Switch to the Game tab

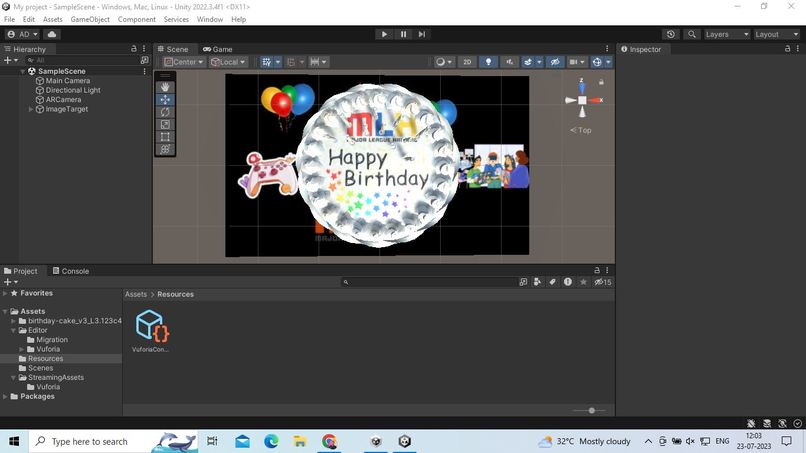[217, 49]
